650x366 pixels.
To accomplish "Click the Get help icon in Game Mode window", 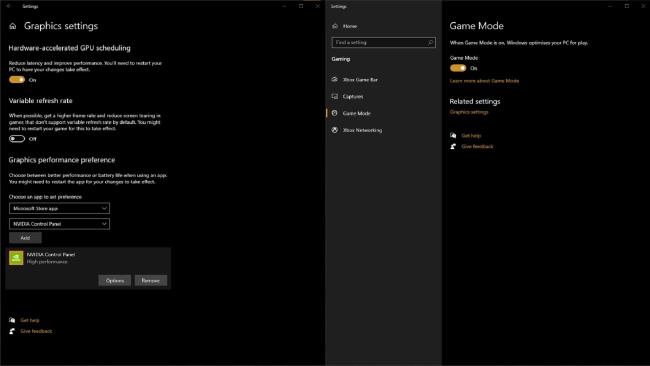I will coord(453,135).
